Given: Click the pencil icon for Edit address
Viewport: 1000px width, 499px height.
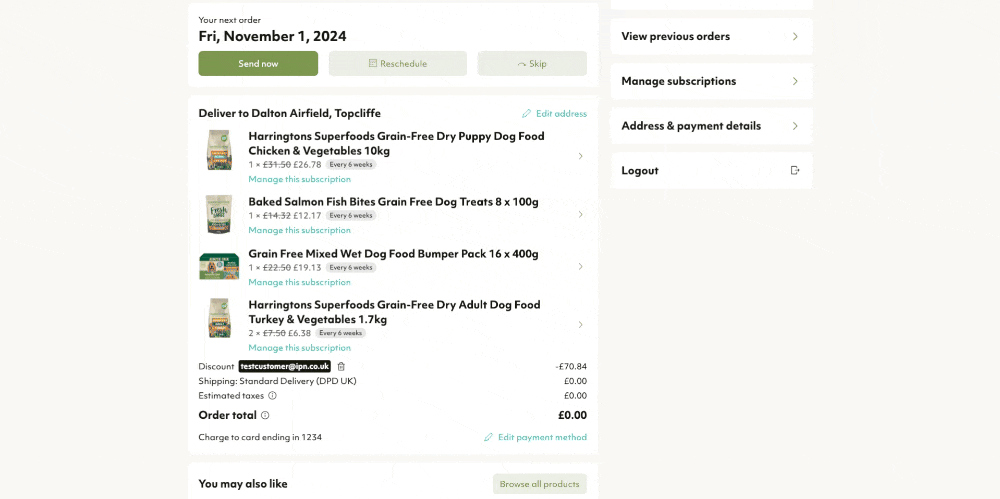Looking at the screenshot, I should (x=526, y=114).
